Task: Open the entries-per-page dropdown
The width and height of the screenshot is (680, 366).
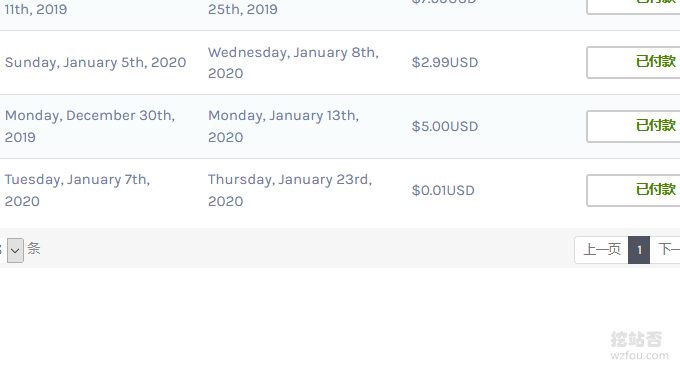Action: point(15,250)
